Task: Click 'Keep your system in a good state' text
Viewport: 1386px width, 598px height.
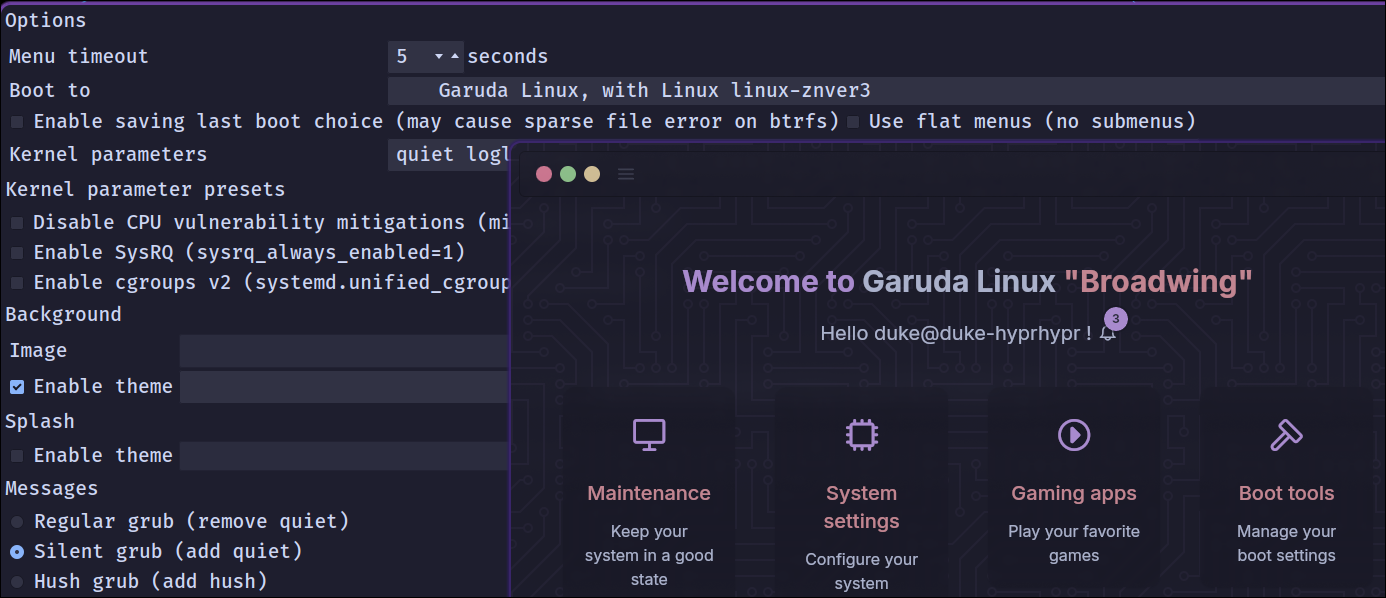Action: tap(649, 555)
